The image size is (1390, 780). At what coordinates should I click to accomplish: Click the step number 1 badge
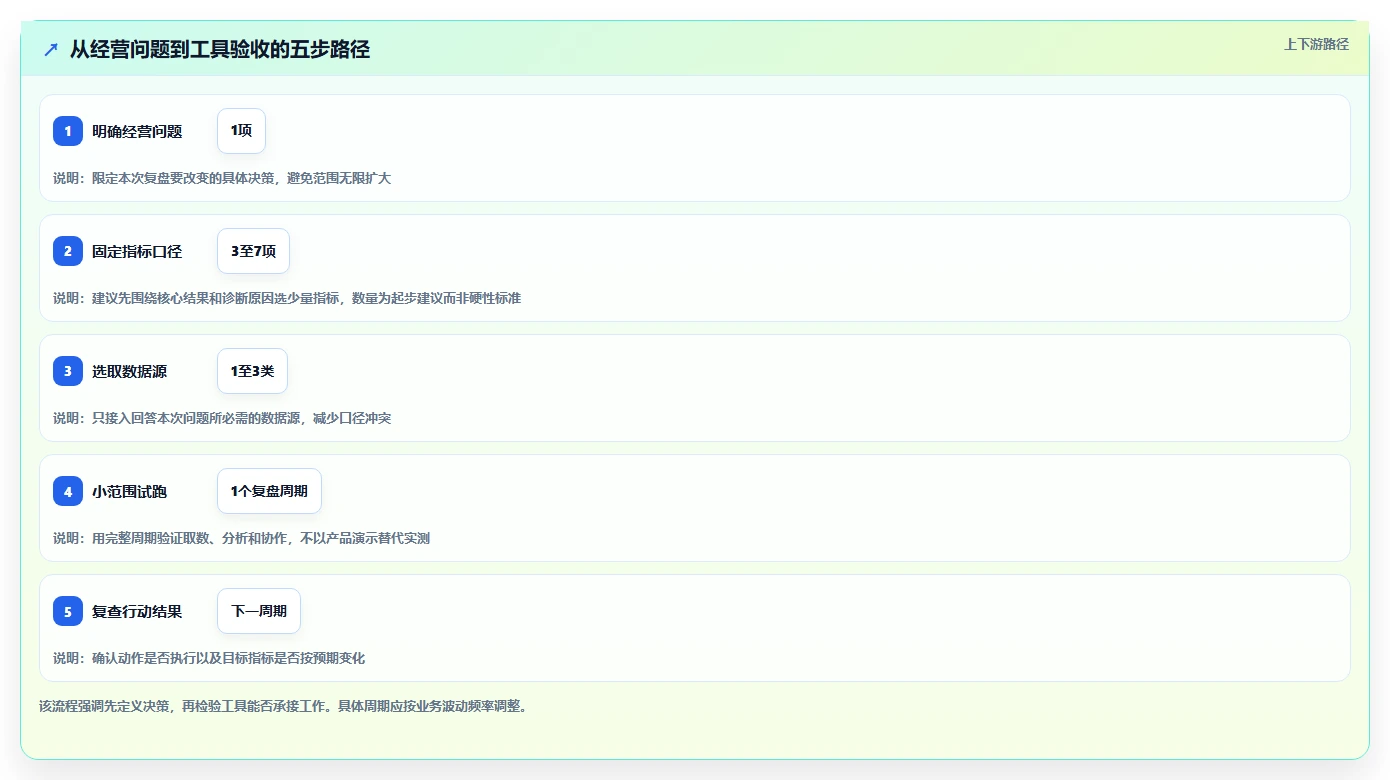point(68,131)
